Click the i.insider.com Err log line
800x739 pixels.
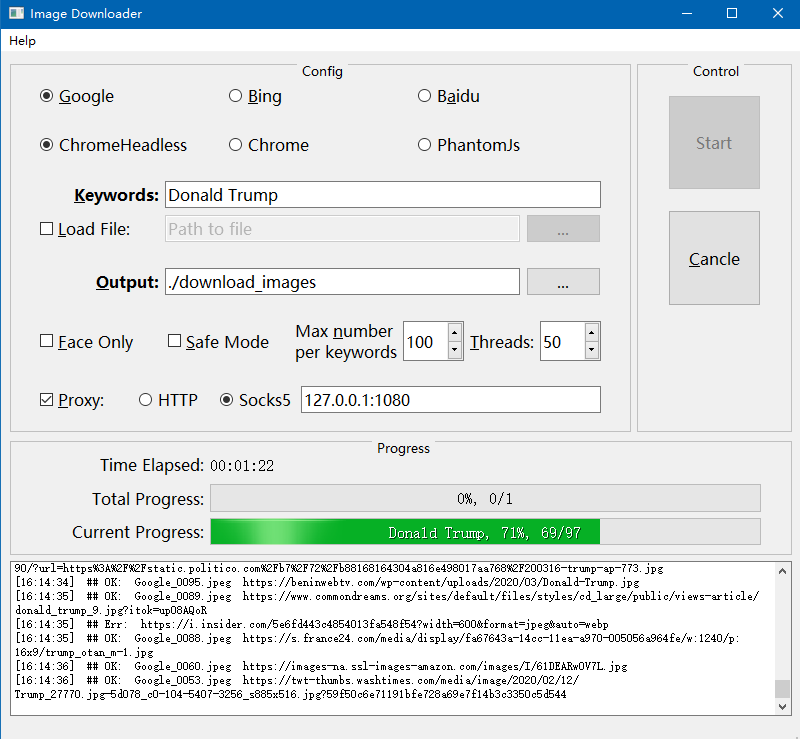(x=312, y=624)
